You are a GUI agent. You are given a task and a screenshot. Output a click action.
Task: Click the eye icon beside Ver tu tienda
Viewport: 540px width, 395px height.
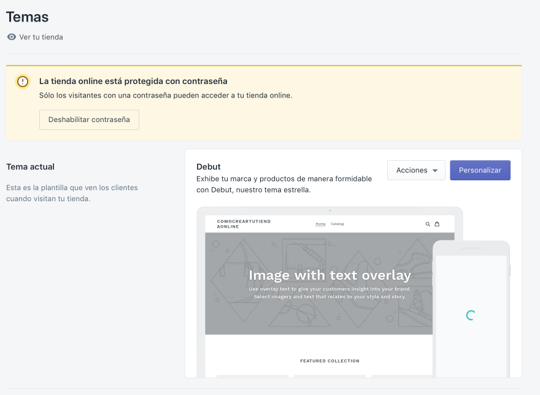12,37
